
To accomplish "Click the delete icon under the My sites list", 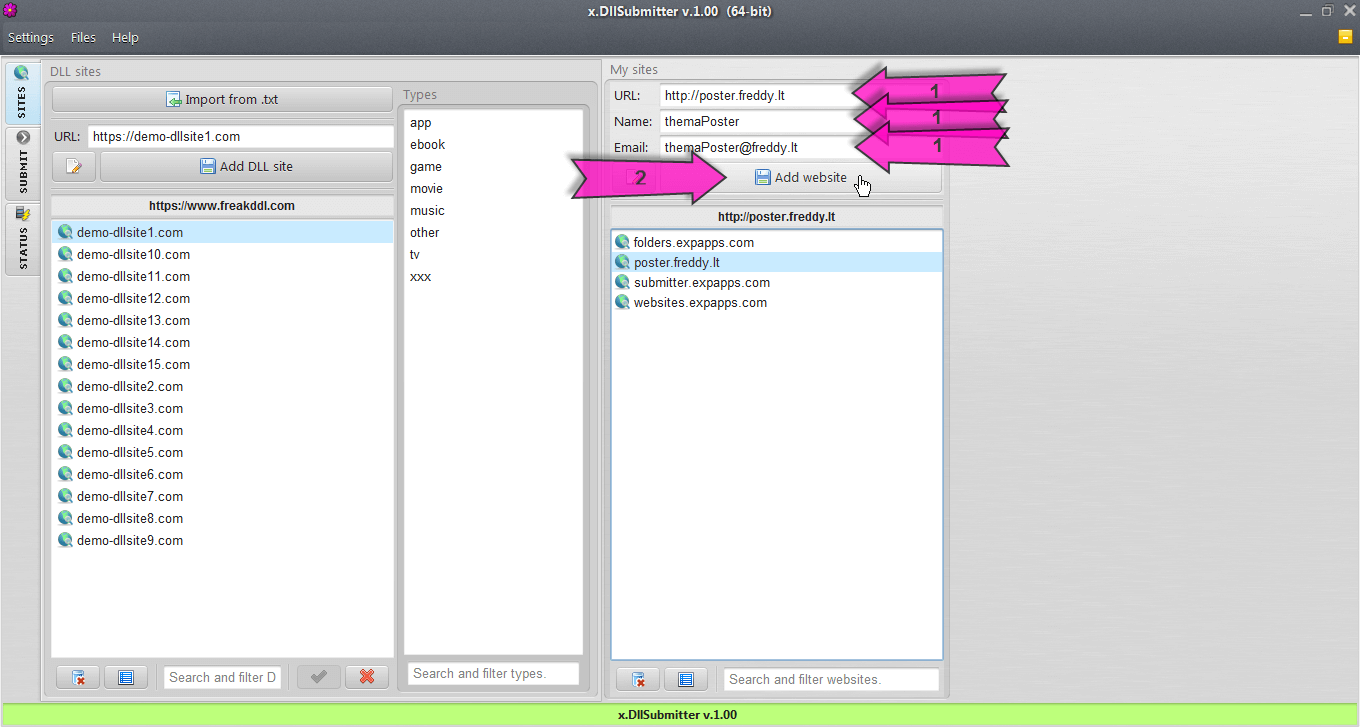I will 637,679.
